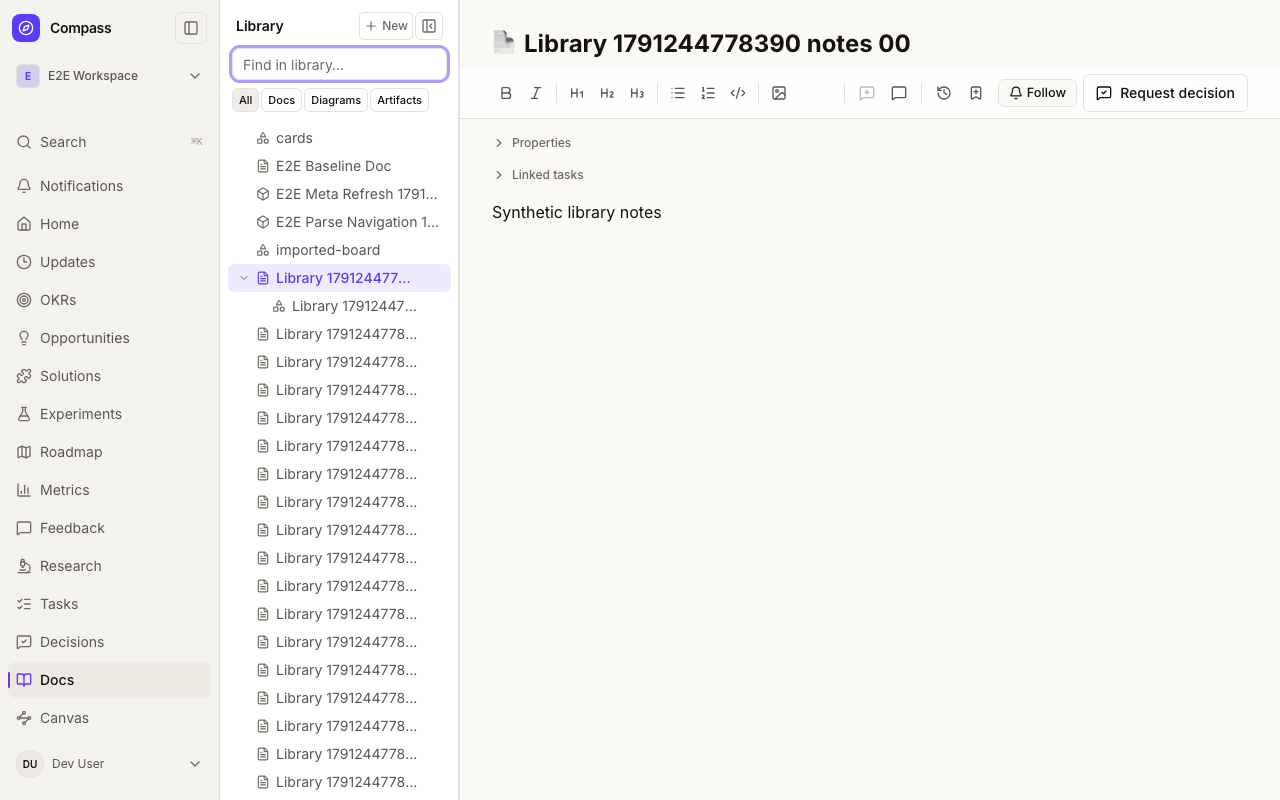Collapse the Library panel
The height and width of the screenshot is (800, 1280).
coord(429,26)
